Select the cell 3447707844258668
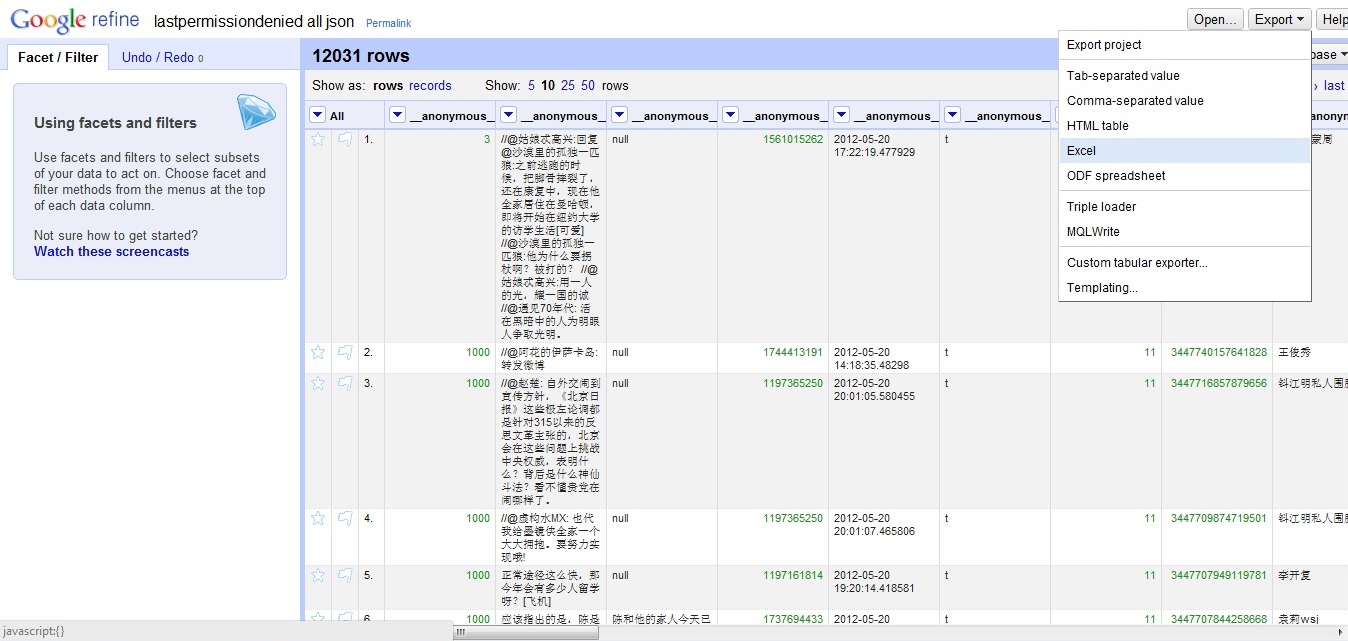This screenshot has width=1348, height=641. point(1219,619)
